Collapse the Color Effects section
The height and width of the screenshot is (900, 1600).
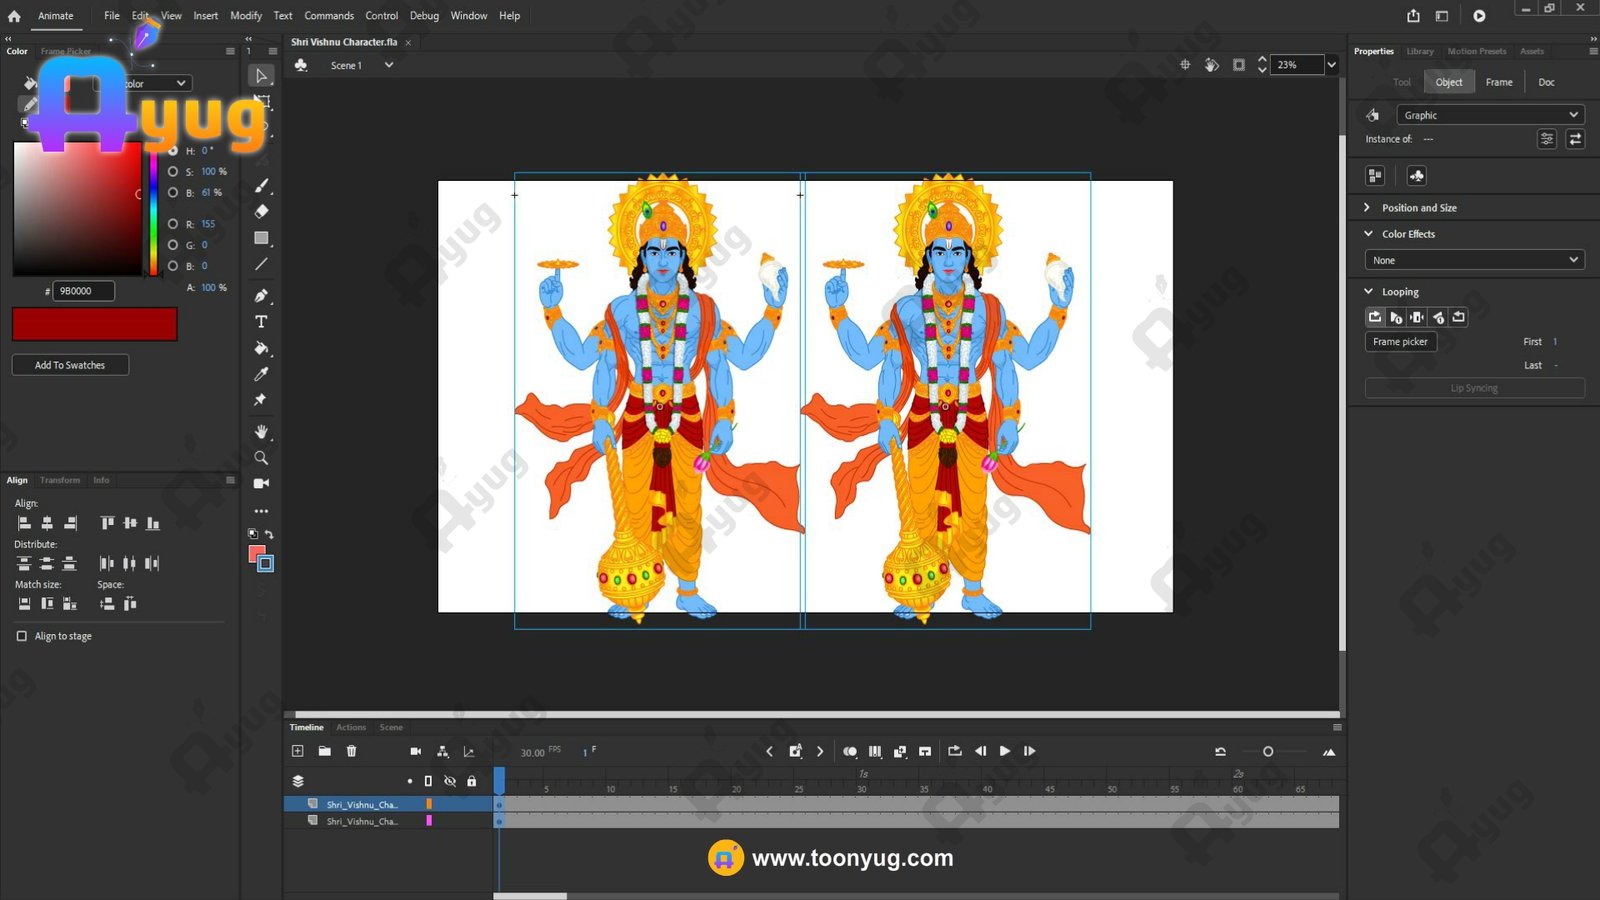click(1368, 234)
